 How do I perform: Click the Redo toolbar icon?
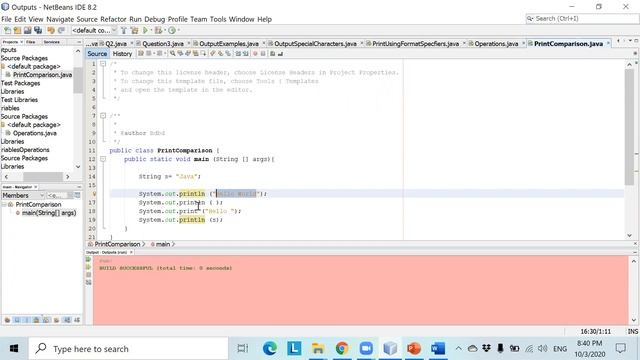click(61, 30)
